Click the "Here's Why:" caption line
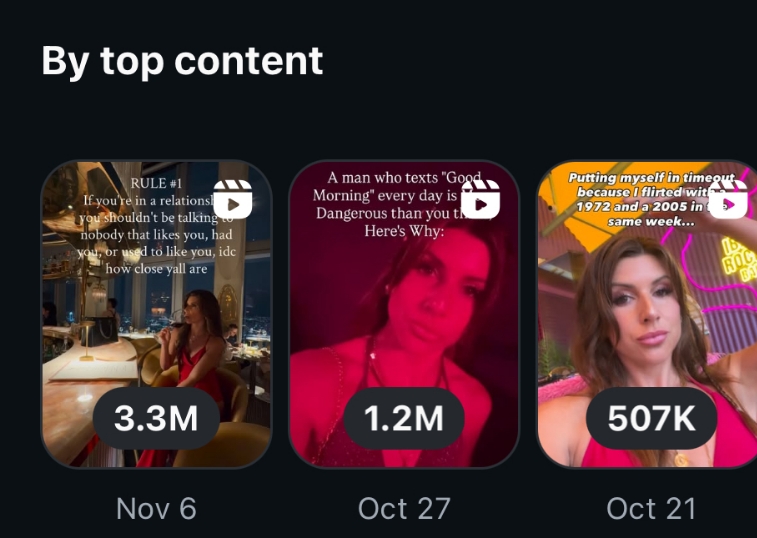 (x=404, y=231)
